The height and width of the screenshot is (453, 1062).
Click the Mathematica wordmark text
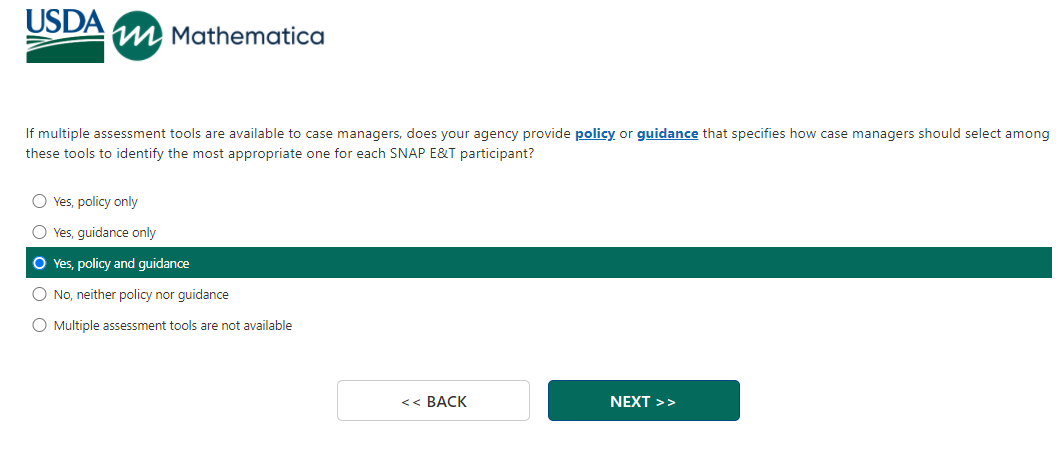click(x=247, y=37)
